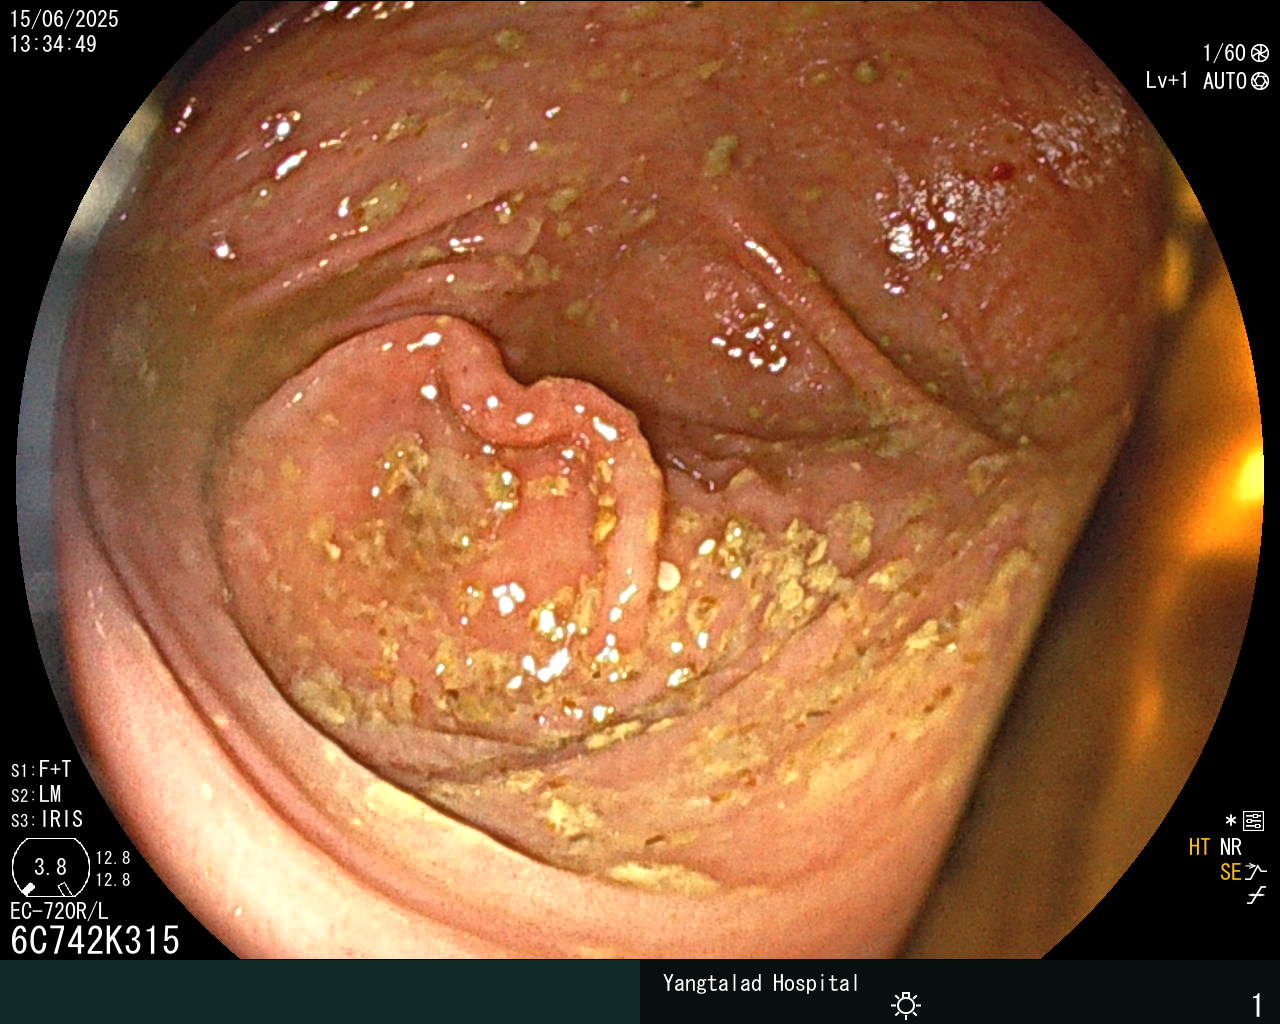Click the crossed f tone icon

[x=1256, y=896]
